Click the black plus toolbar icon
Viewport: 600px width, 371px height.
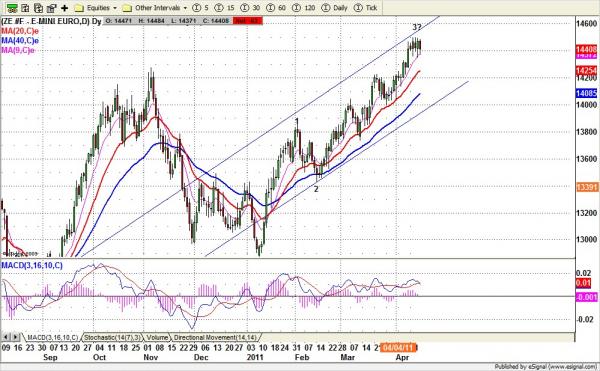(x=64, y=8)
